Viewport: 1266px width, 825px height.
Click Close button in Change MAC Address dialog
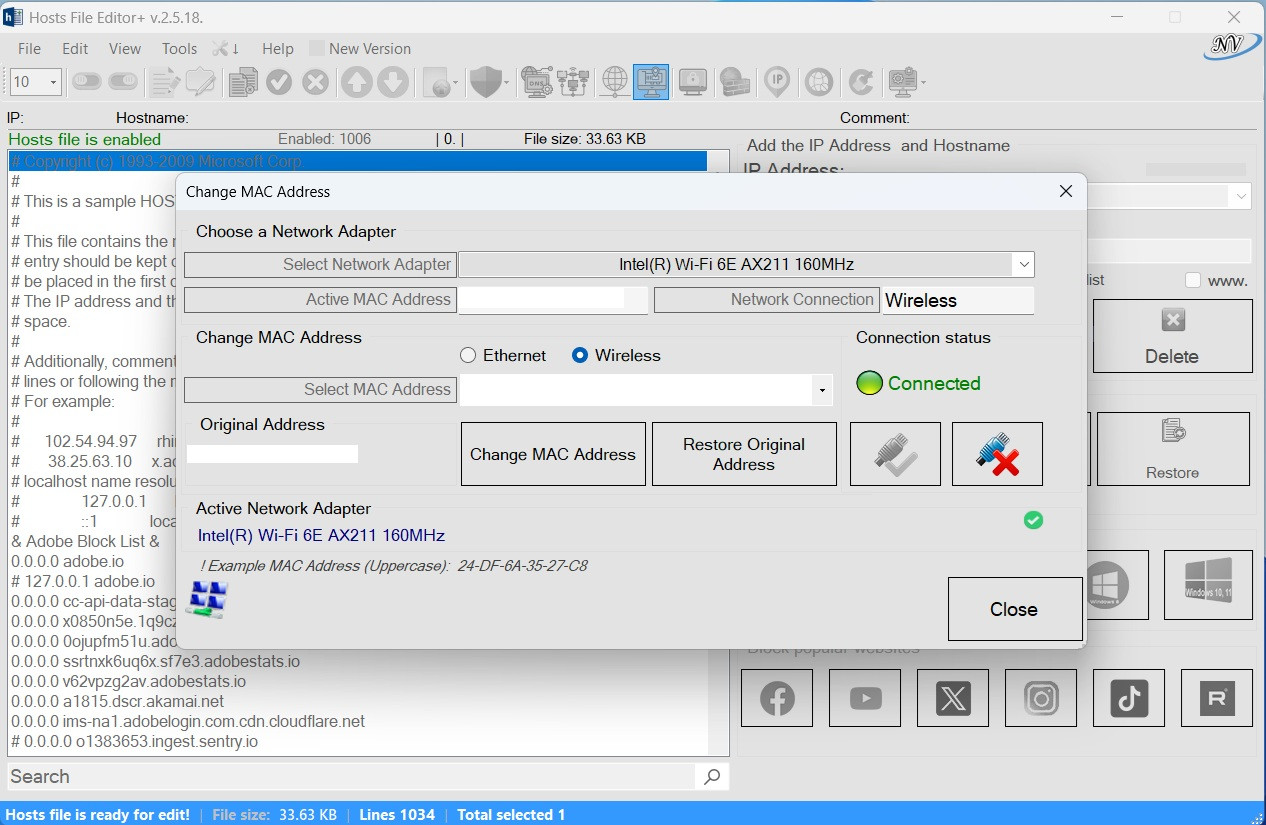tap(1015, 609)
